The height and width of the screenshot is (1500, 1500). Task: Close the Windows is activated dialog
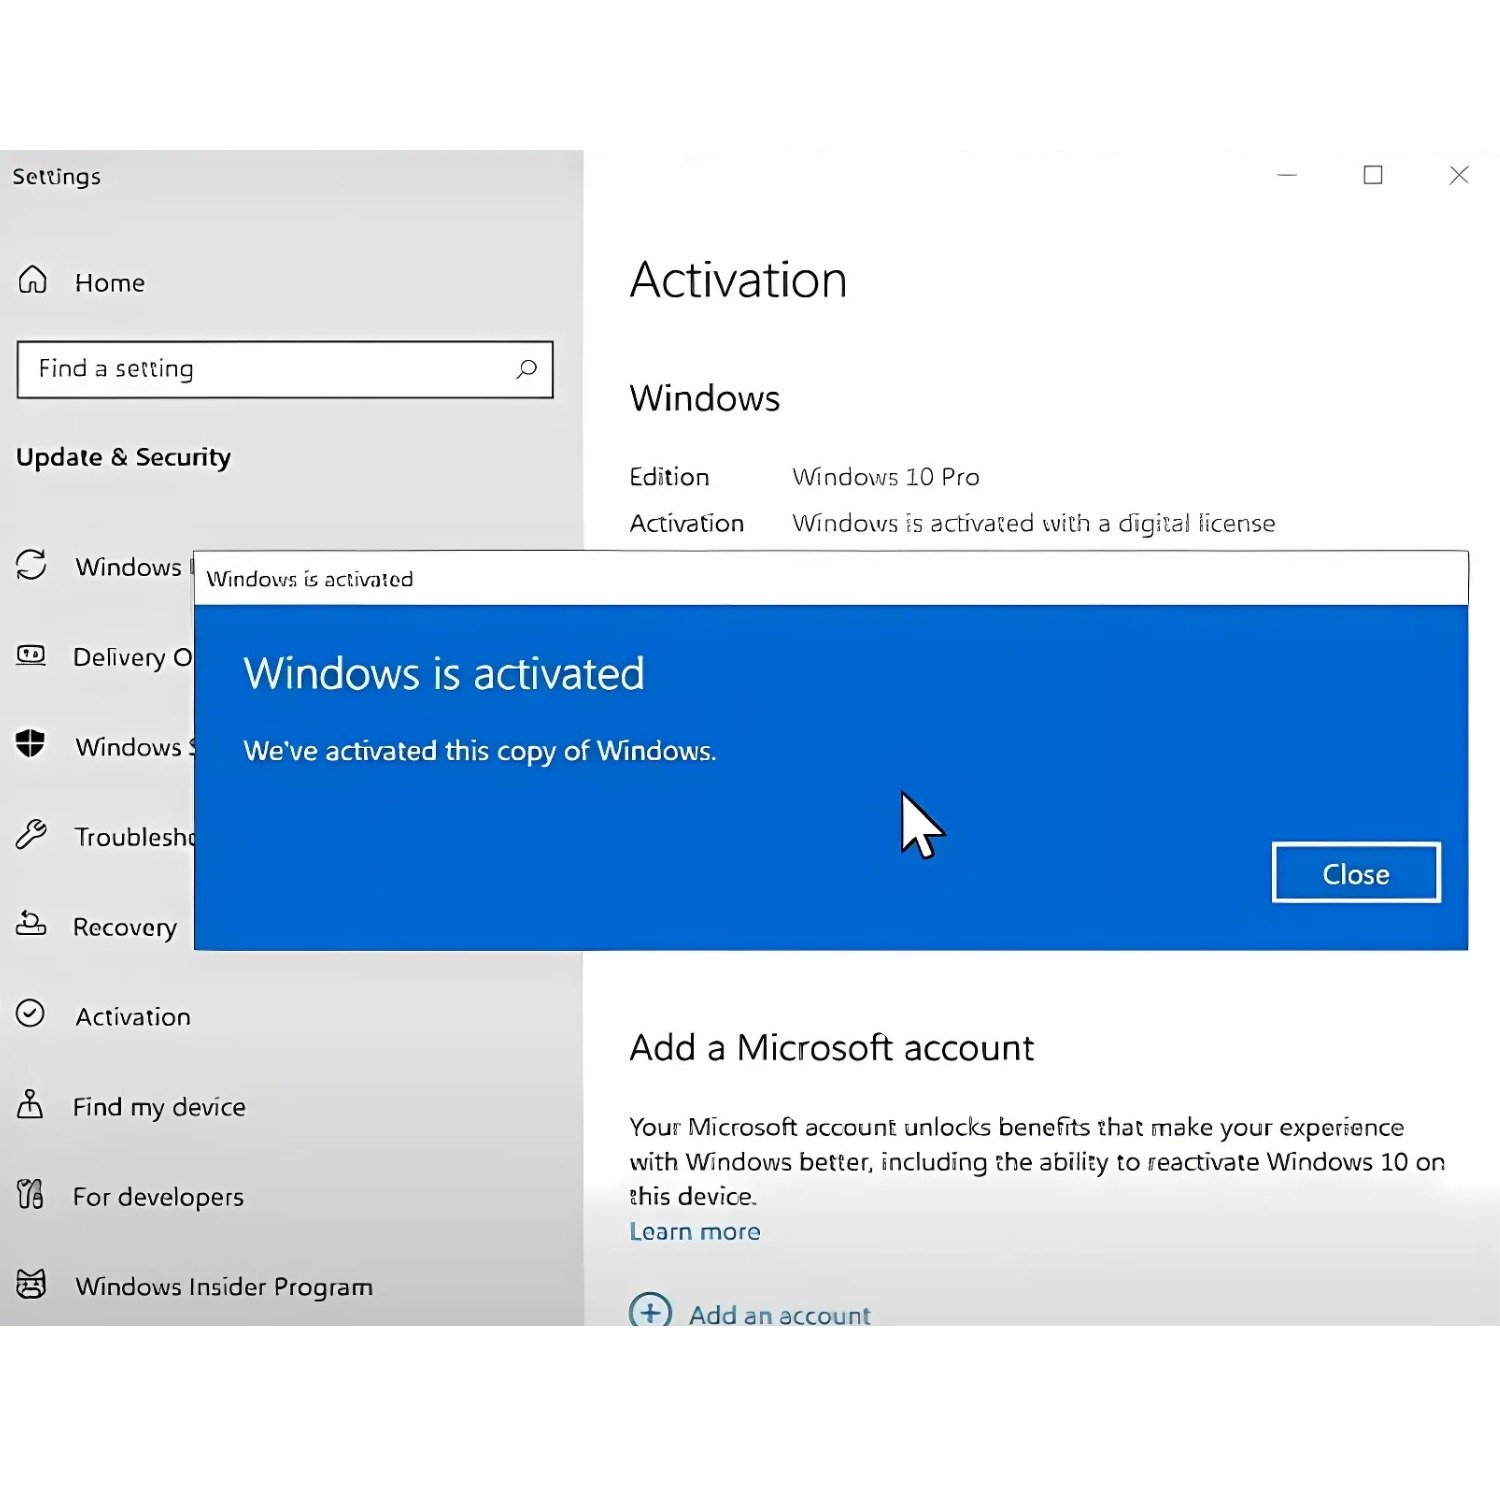(1355, 872)
